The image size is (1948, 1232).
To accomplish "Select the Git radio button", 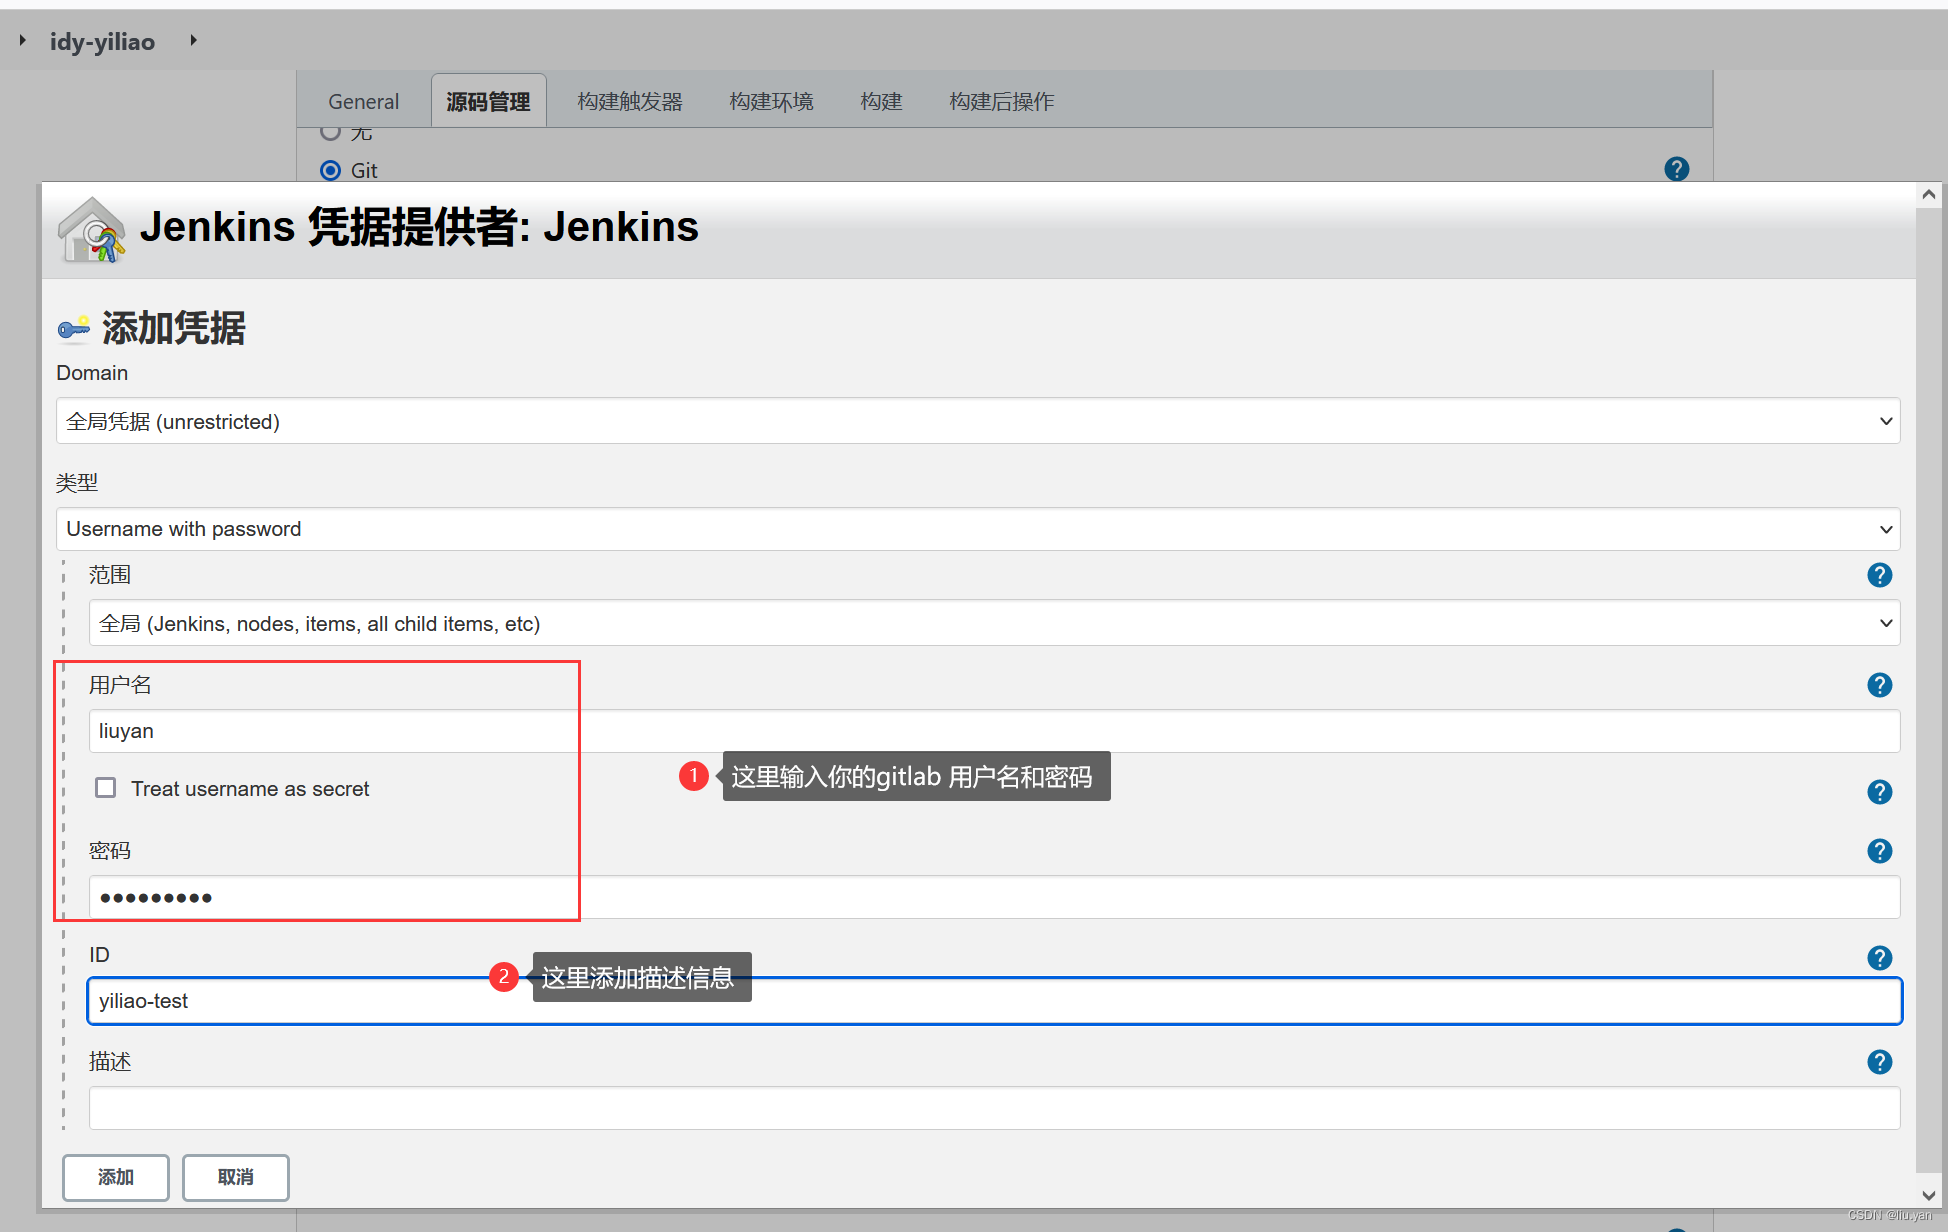I will tap(330, 170).
